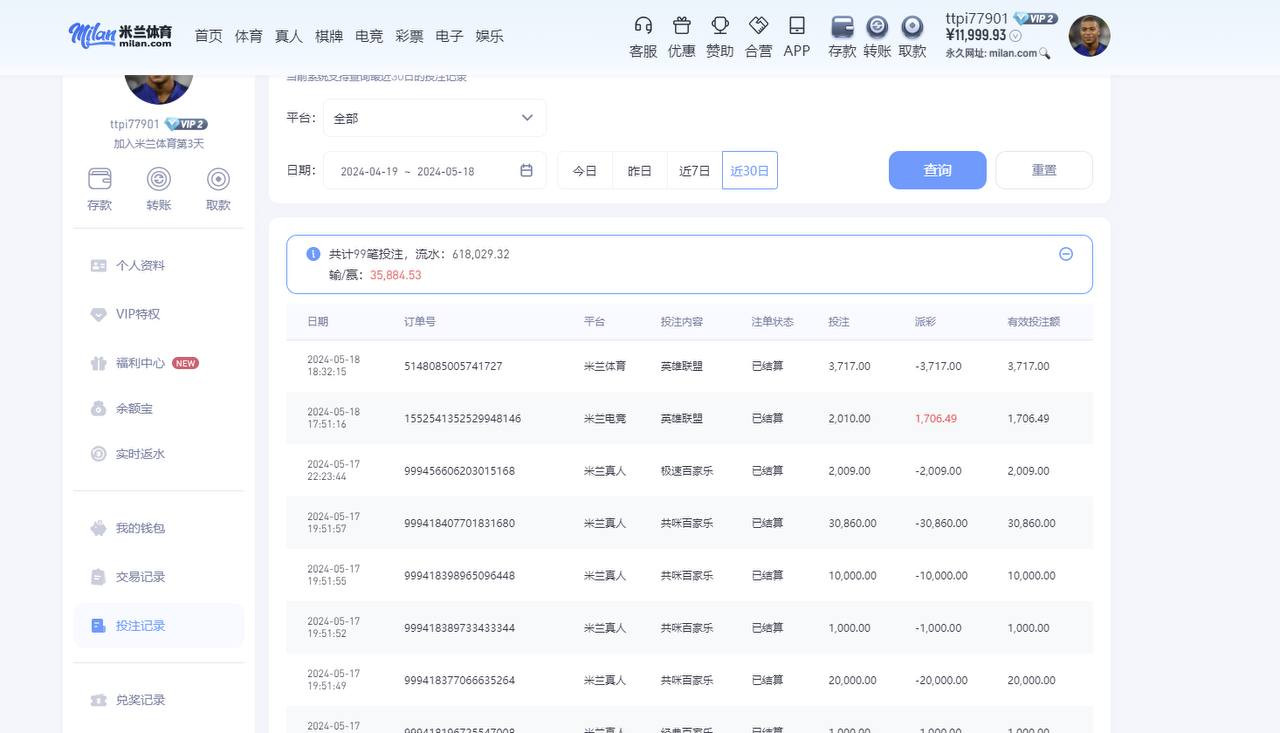Screen dimensions: 1280x733
Task: Collapse summary box with minus icon
Action: [x=1066, y=254]
